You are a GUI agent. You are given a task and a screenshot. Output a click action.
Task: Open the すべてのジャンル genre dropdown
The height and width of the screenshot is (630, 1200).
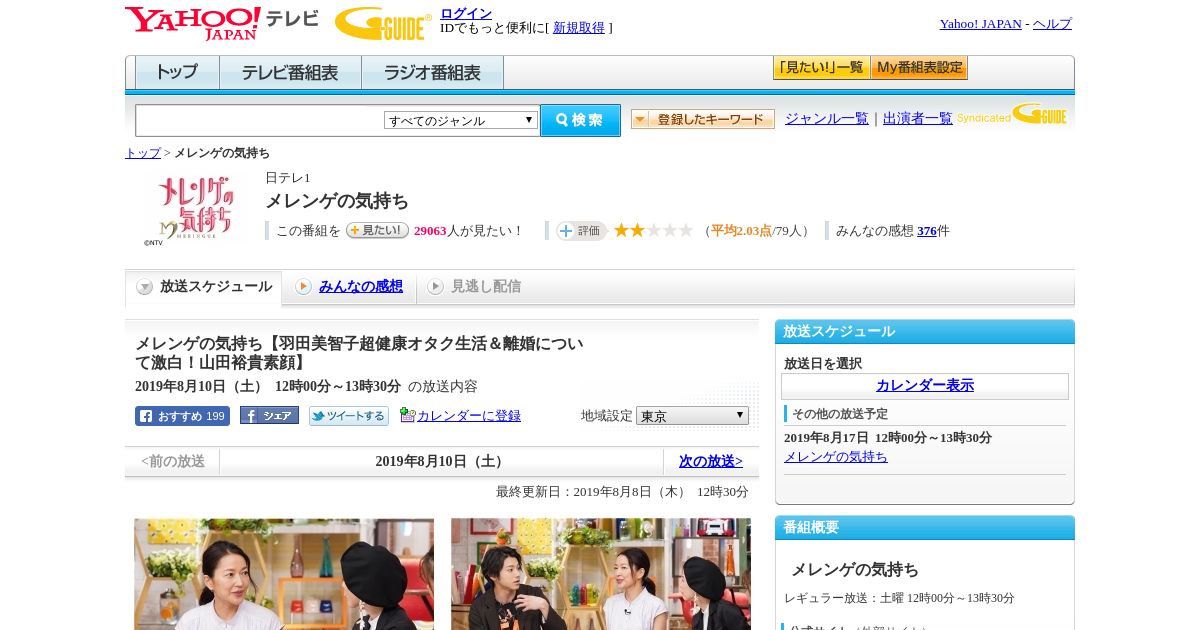[461, 120]
